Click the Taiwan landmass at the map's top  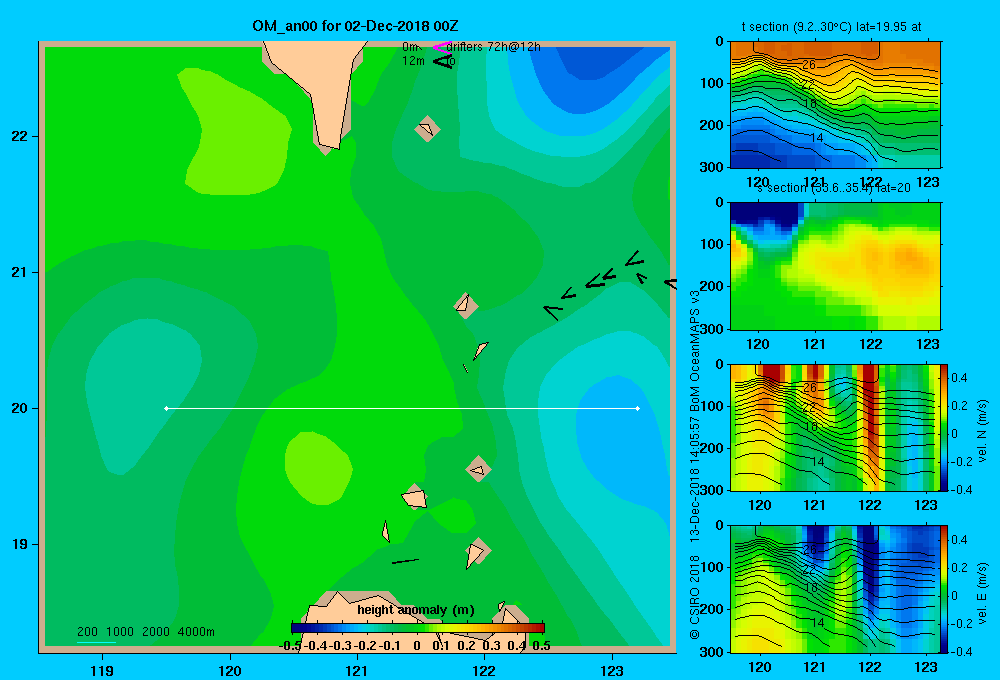pos(320,89)
